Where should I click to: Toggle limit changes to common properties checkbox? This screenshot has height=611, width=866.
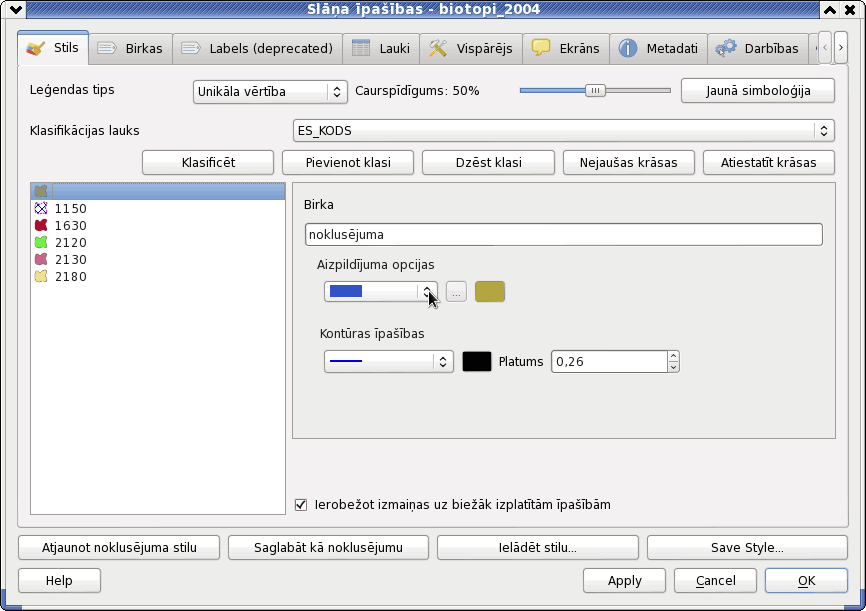pos(301,504)
